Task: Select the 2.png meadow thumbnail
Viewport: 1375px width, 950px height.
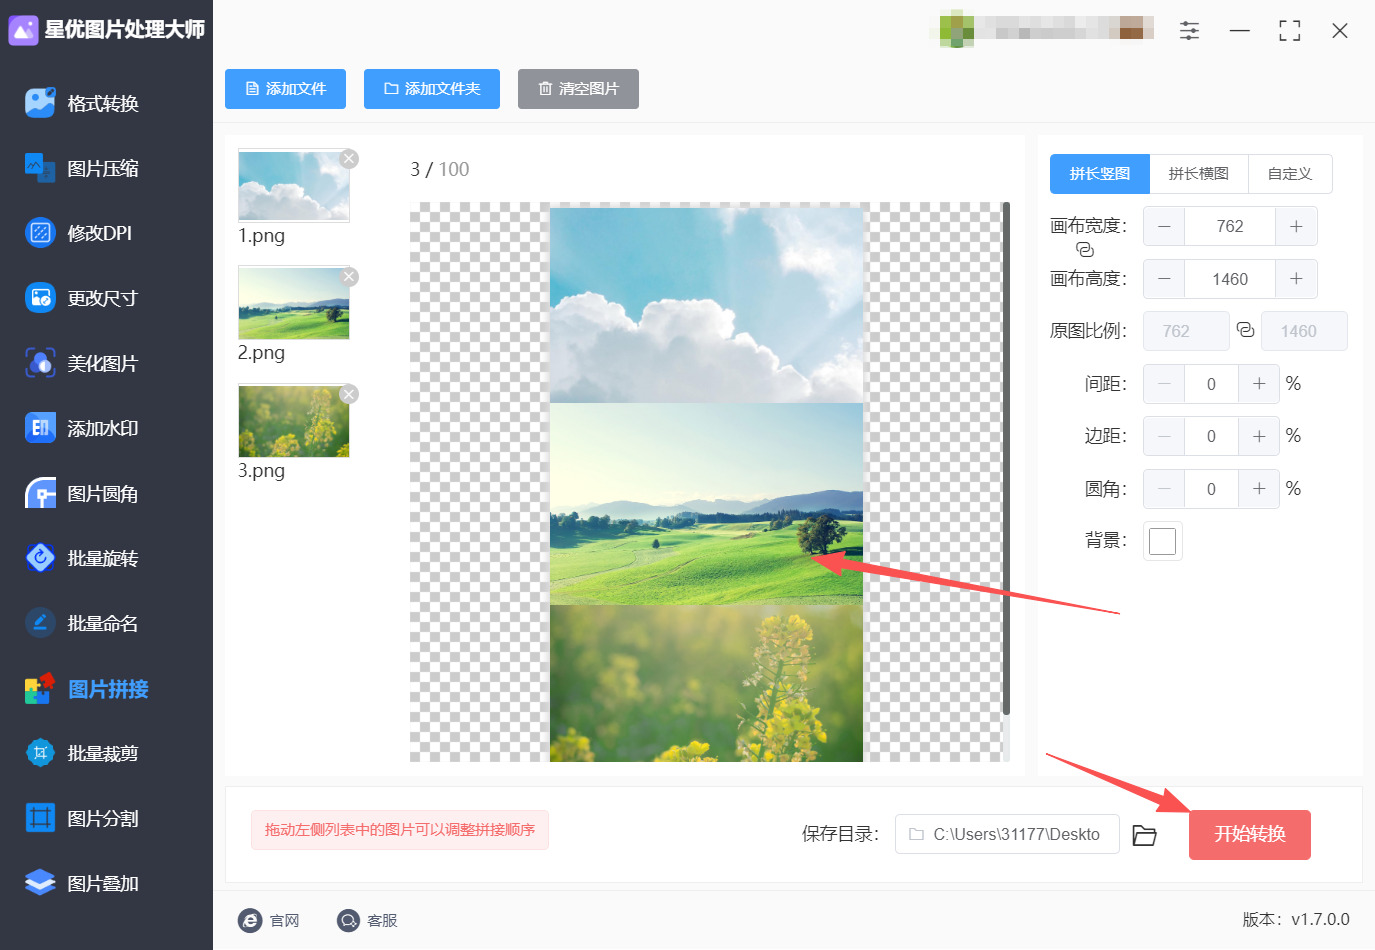Action: [294, 303]
